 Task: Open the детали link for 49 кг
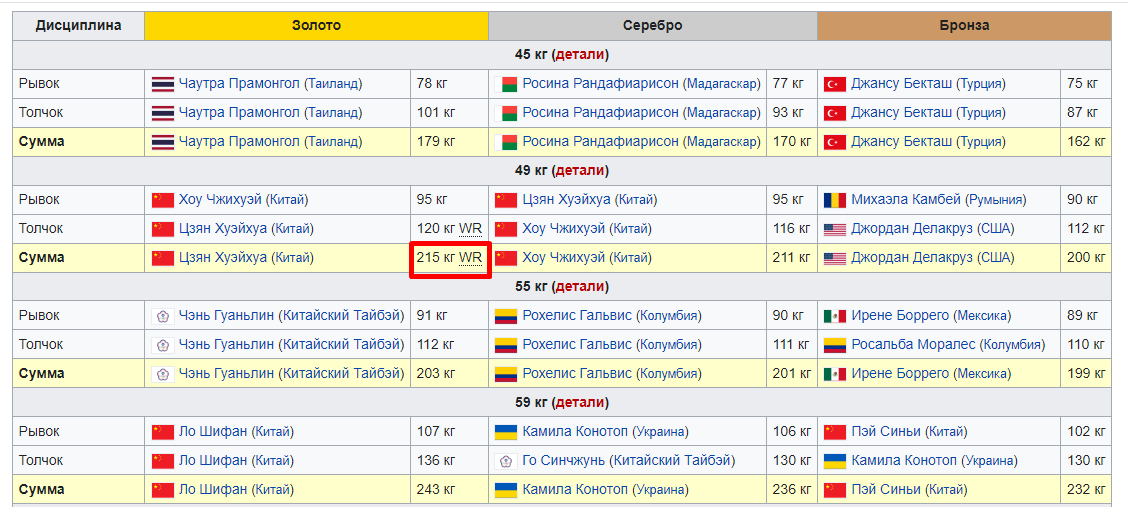point(579,170)
